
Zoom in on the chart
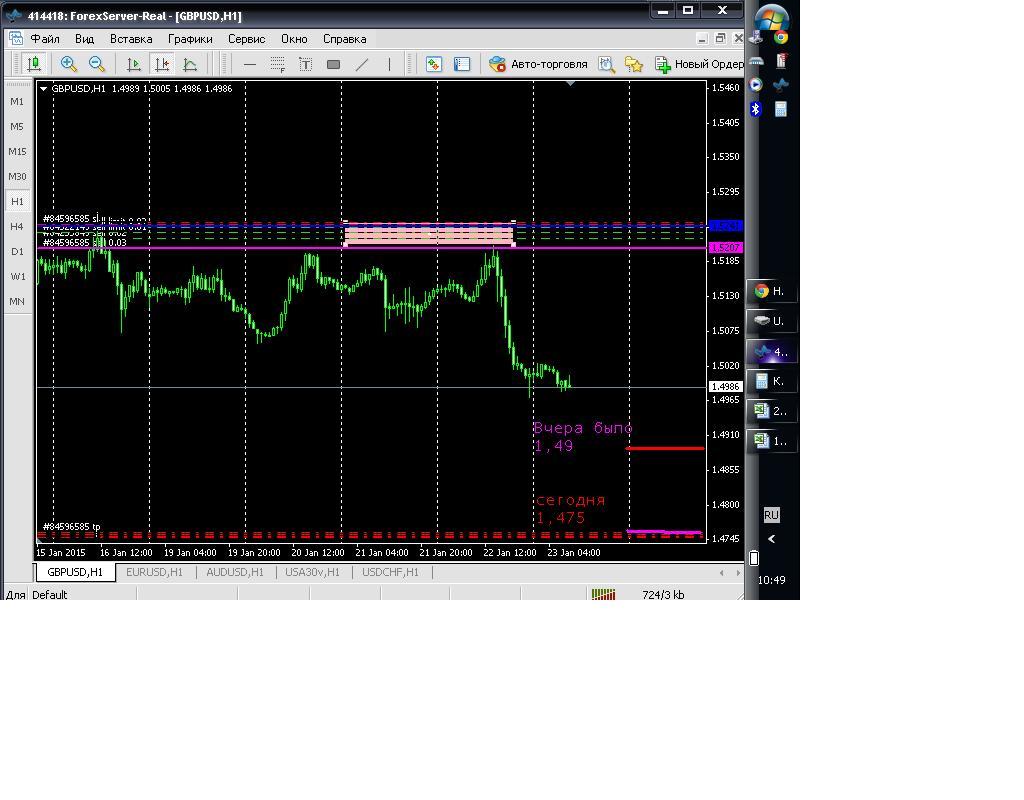(x=69, y=64)
